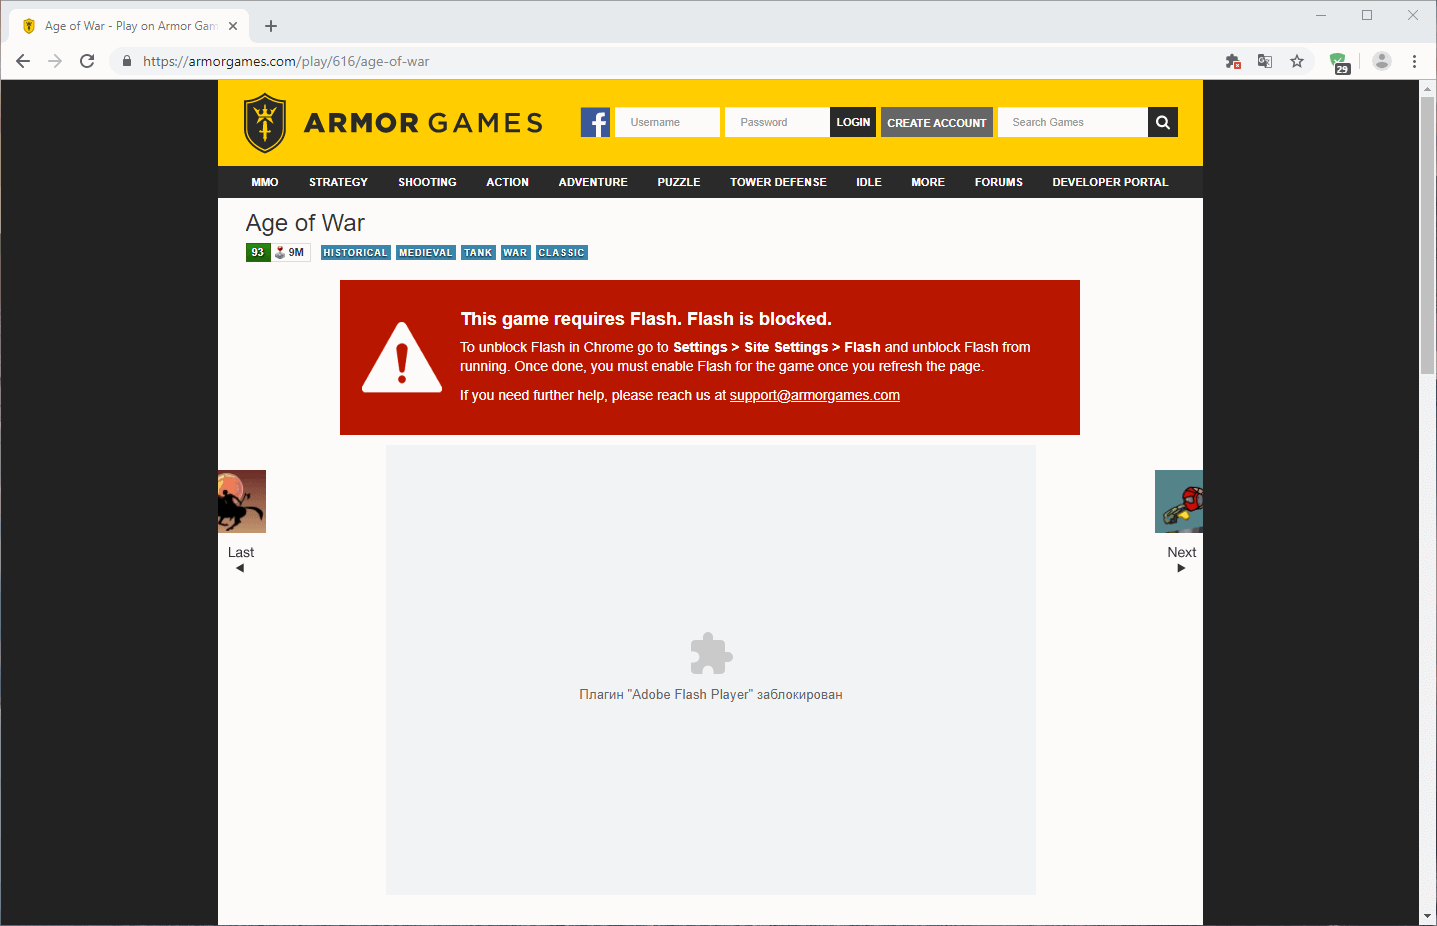Click the CLASSIC tag
This screenshot has width=1437, height=926.
[561, 253]
